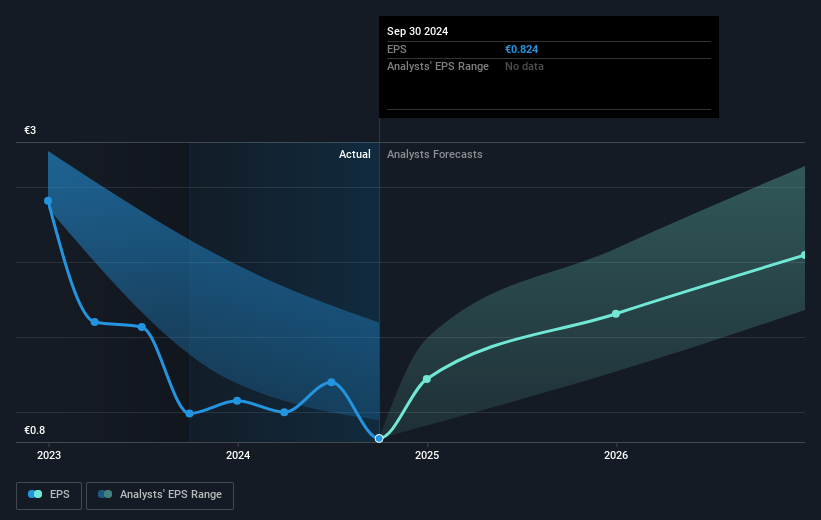
Task: Select the Sep 30 2024 EPS data point
Action: tap(379, 438)
